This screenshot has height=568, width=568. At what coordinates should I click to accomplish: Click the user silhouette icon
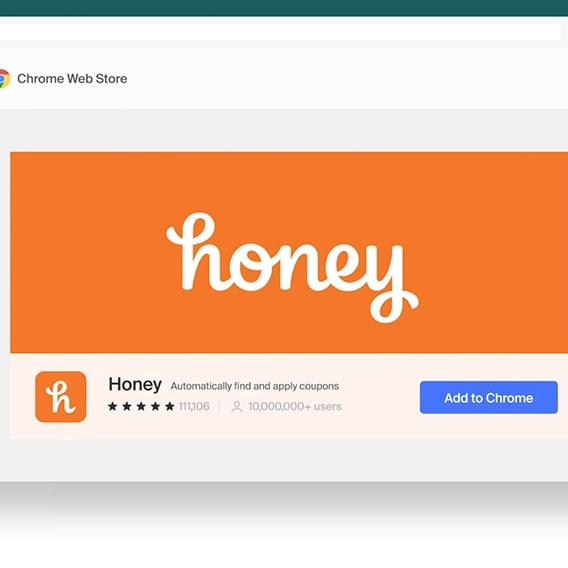pyautogui.click(x=237, y=406)
